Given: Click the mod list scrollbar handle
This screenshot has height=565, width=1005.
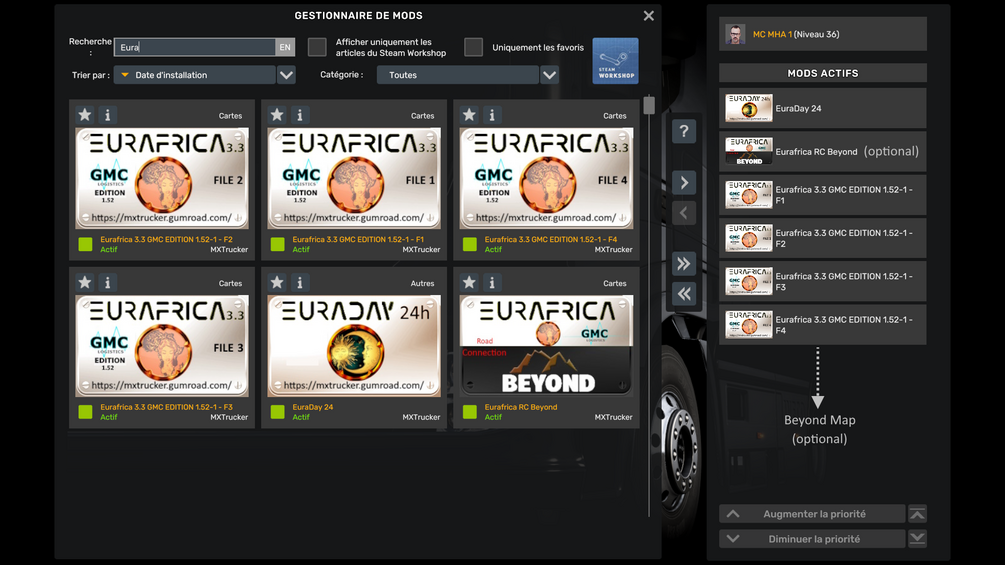Looking at the screenshot, I should pyautogui.click(x=649, y=105).
